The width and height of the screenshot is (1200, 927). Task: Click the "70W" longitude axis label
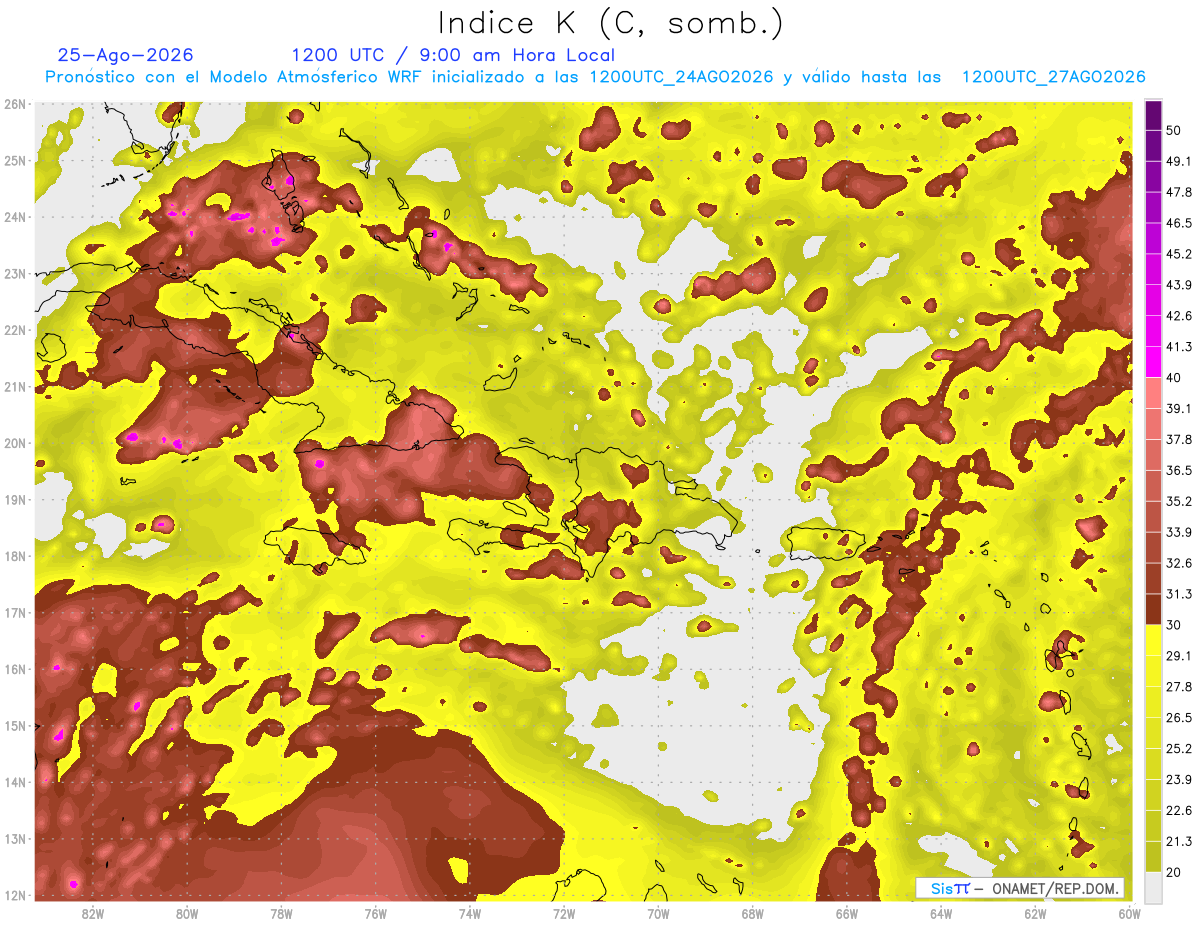(x=658, y=914)
